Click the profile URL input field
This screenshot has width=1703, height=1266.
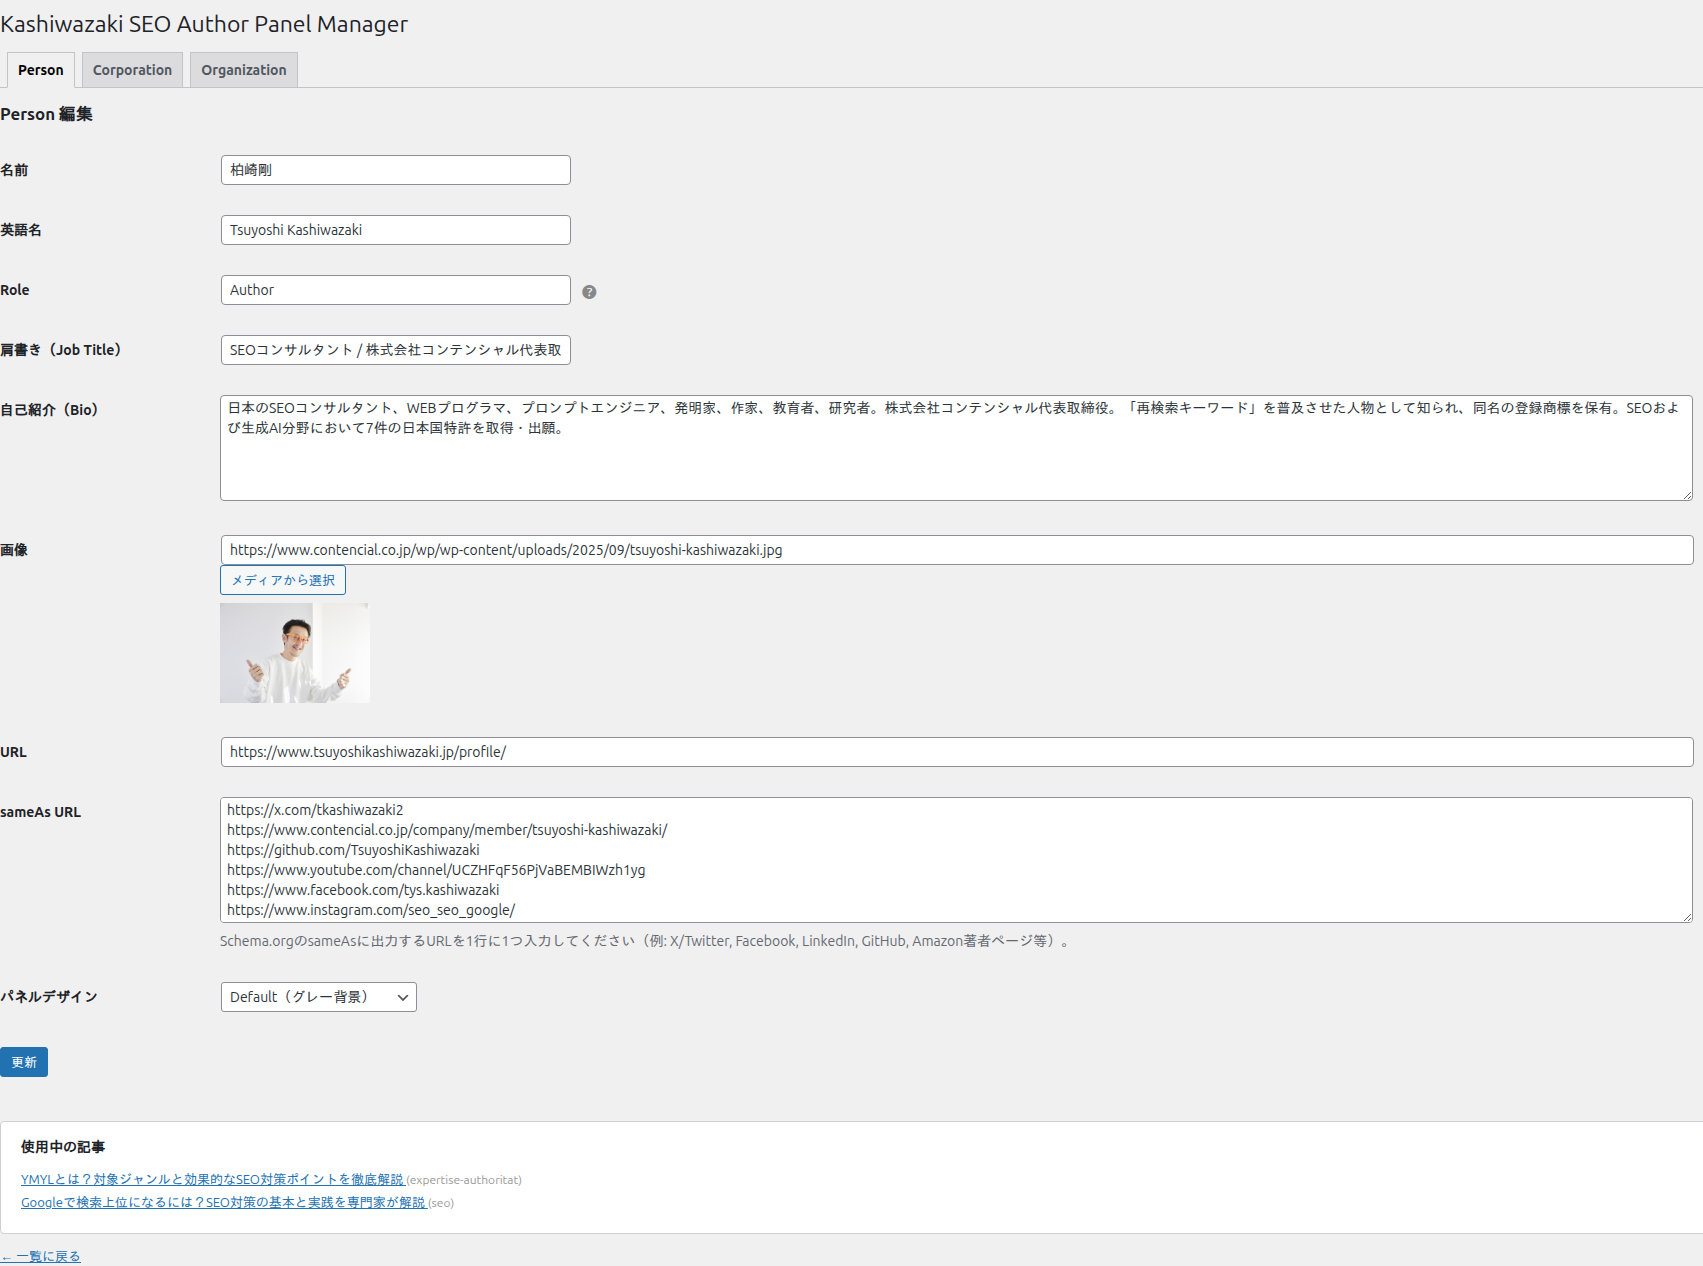[x=955, y=752]
